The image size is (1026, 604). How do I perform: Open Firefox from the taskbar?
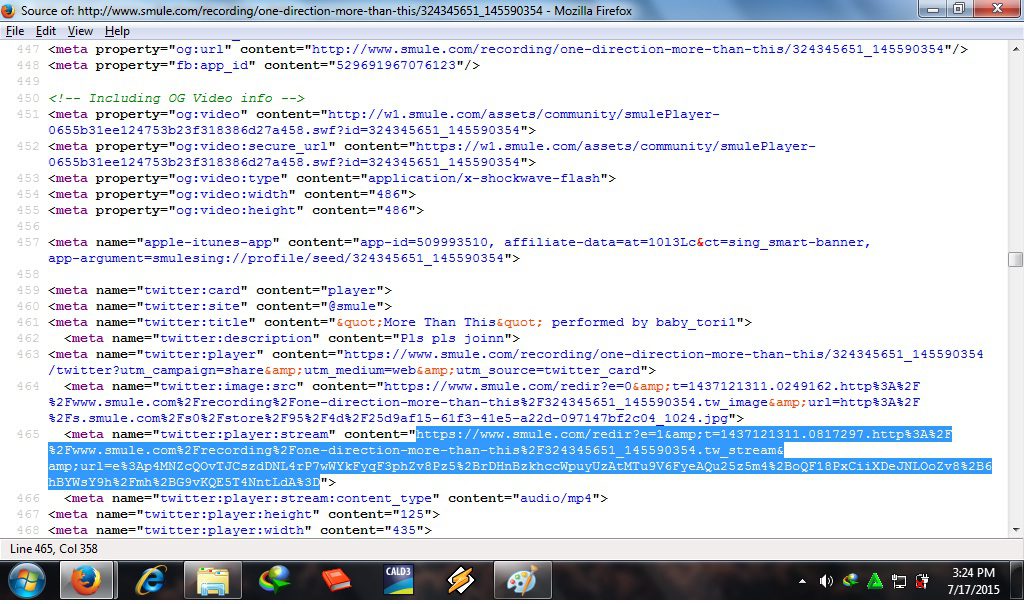coord(86,581)
